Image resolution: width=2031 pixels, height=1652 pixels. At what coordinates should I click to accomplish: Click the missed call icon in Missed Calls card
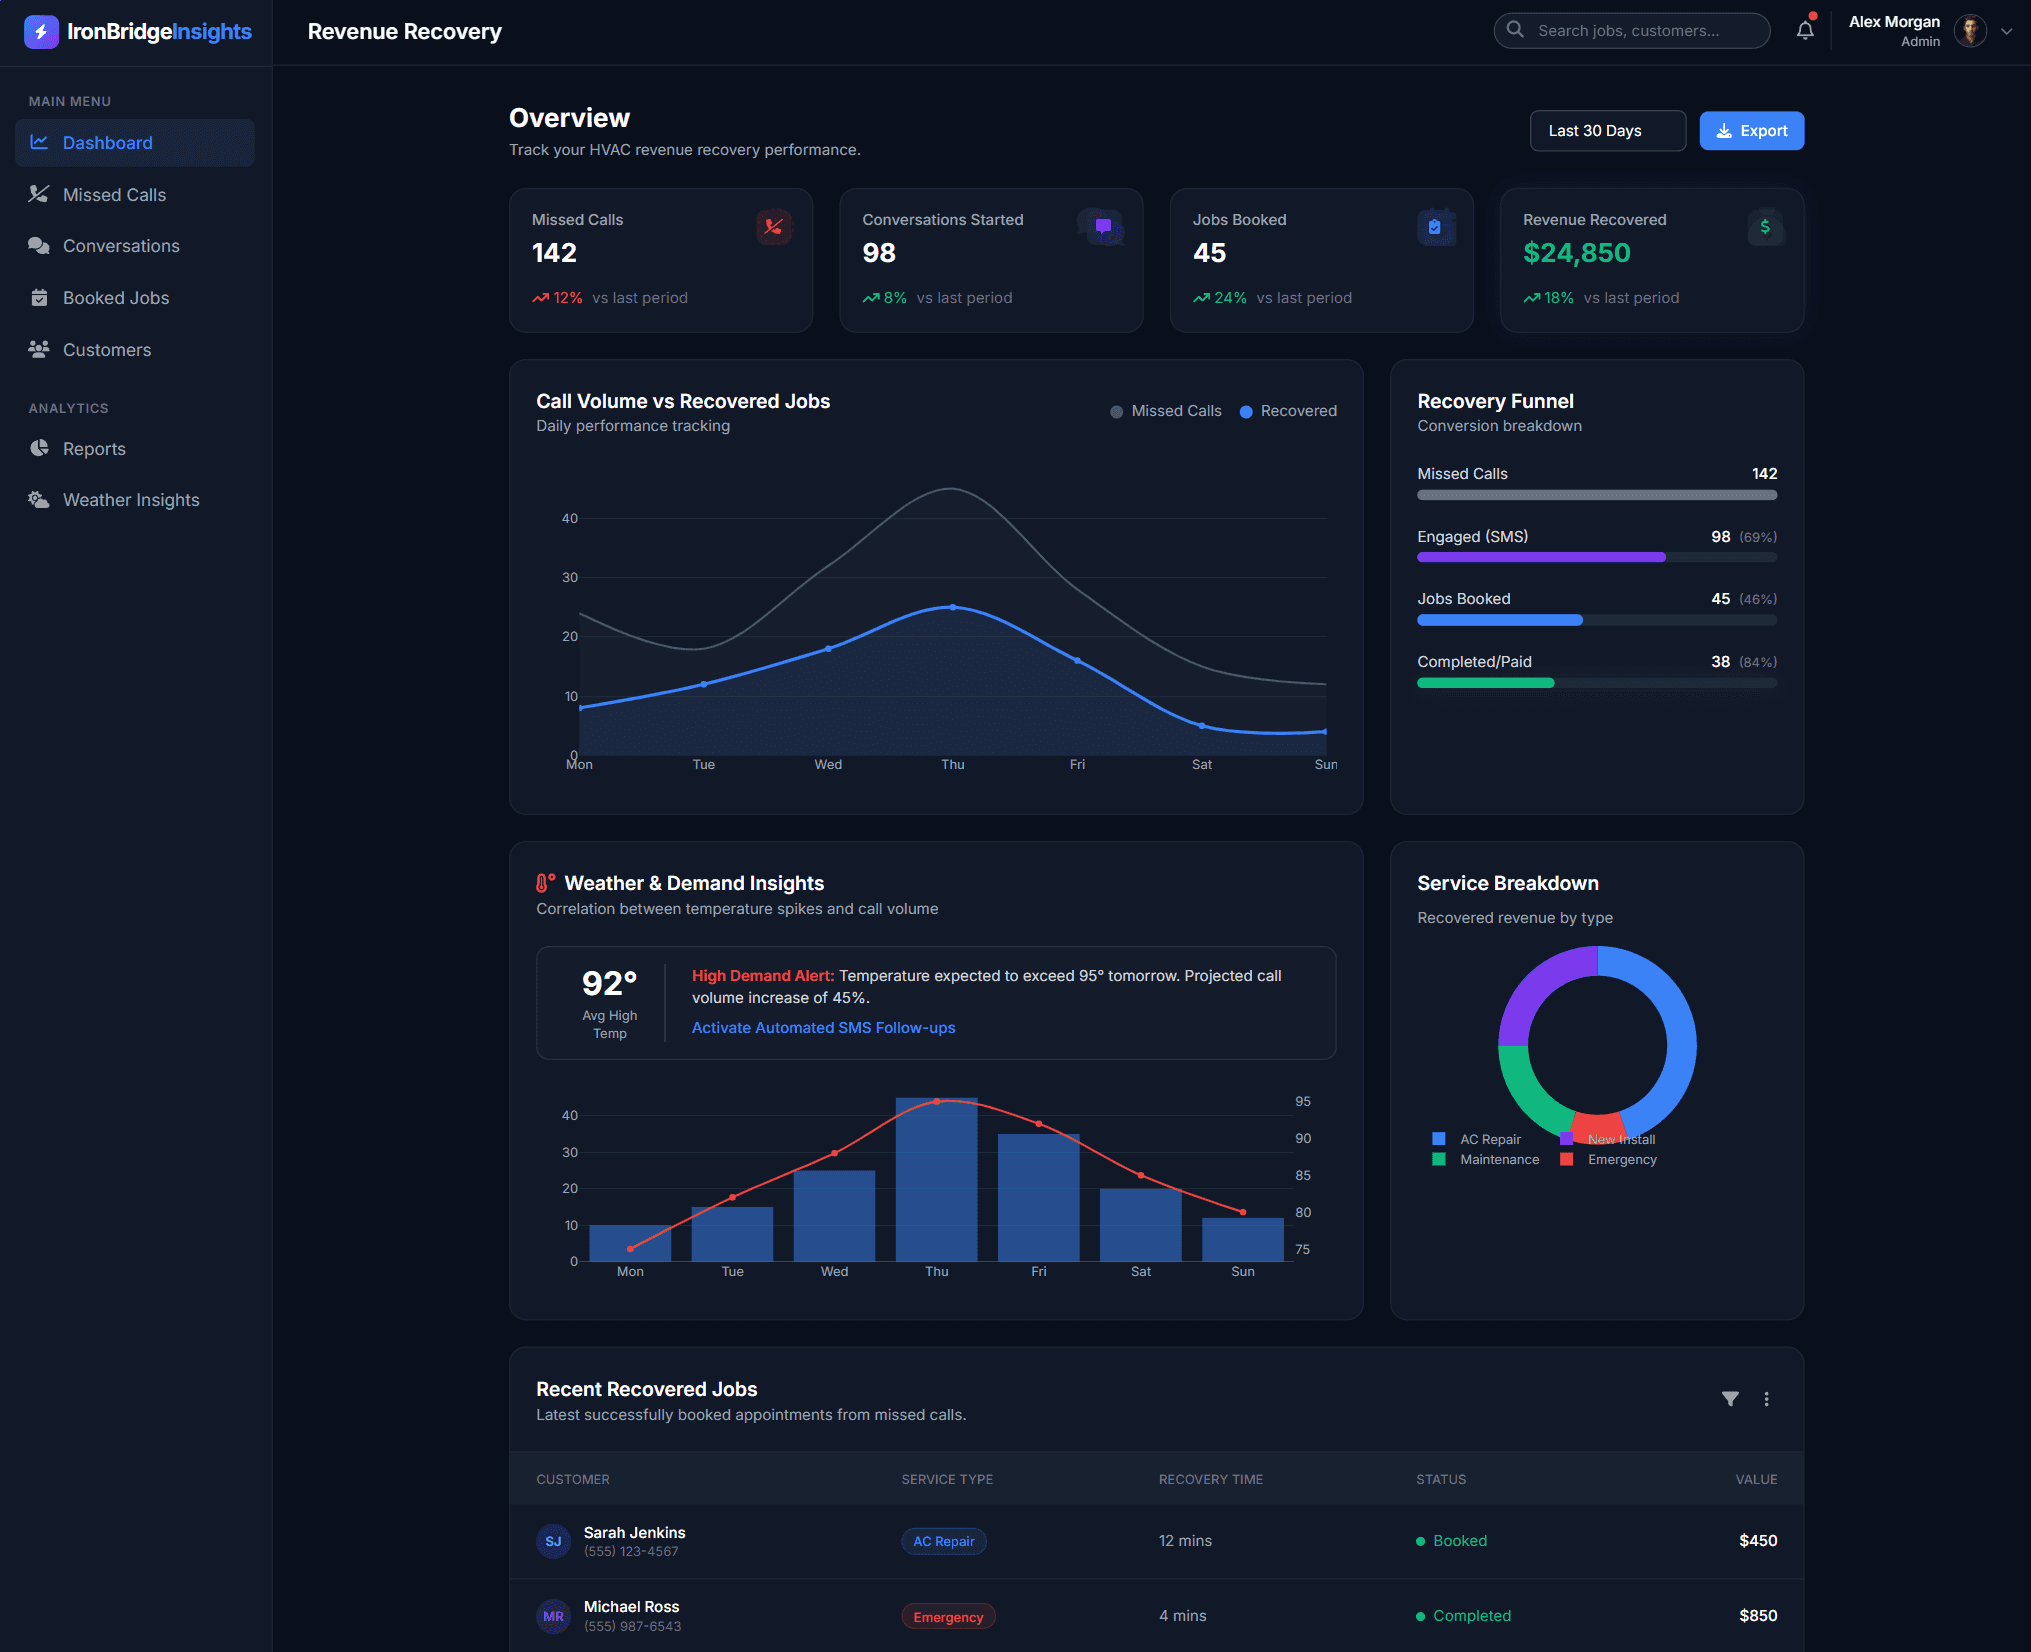coord(773,227)
